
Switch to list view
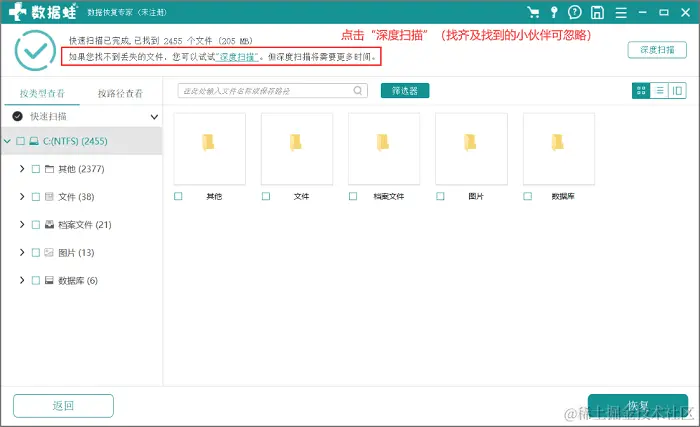659,91
